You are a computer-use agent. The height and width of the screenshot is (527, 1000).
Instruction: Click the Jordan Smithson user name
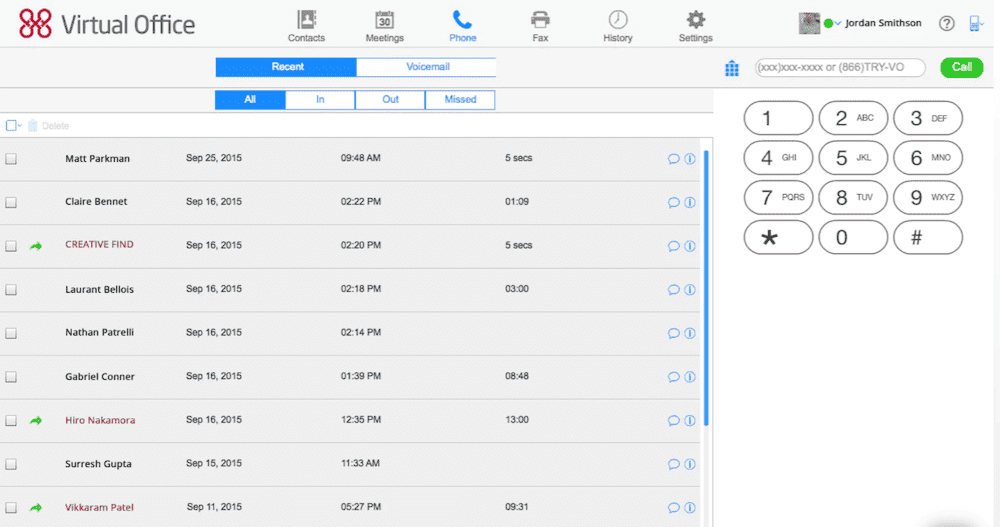(883, 23)
